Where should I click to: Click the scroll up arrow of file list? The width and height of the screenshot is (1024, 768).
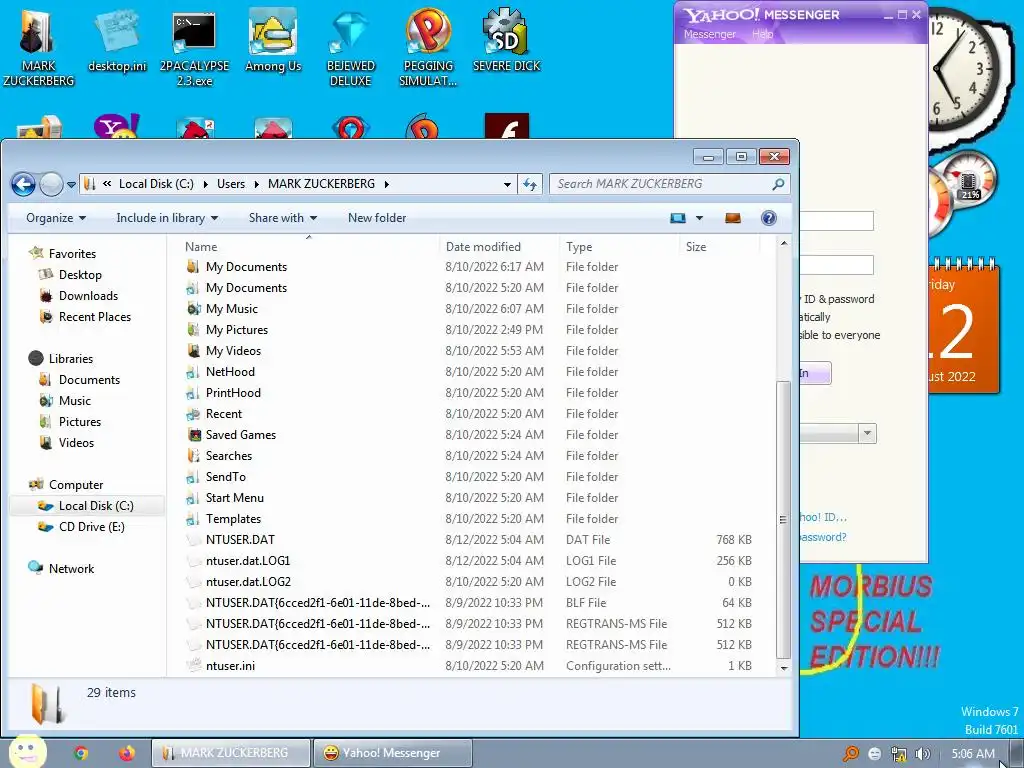click(784, 244)
